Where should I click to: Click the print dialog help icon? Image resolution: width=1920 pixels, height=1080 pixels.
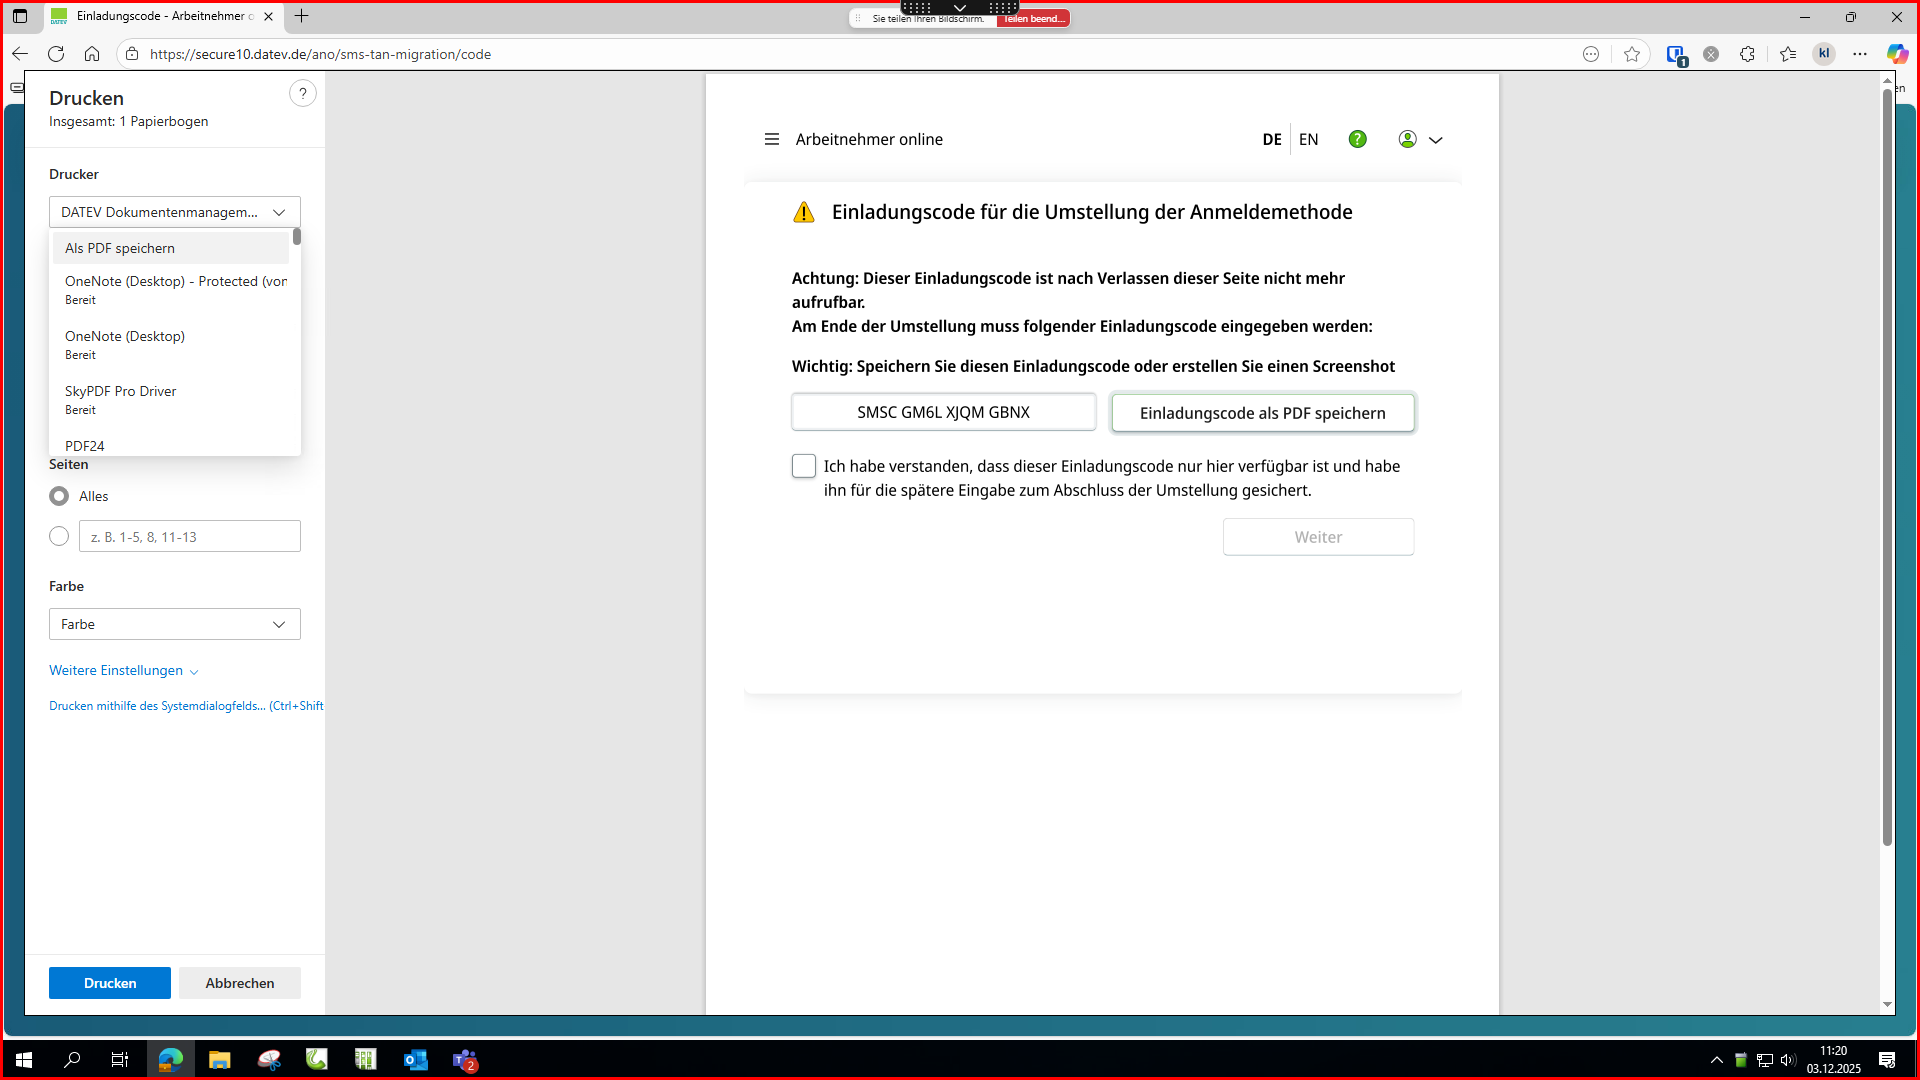[x=302, y=94]
